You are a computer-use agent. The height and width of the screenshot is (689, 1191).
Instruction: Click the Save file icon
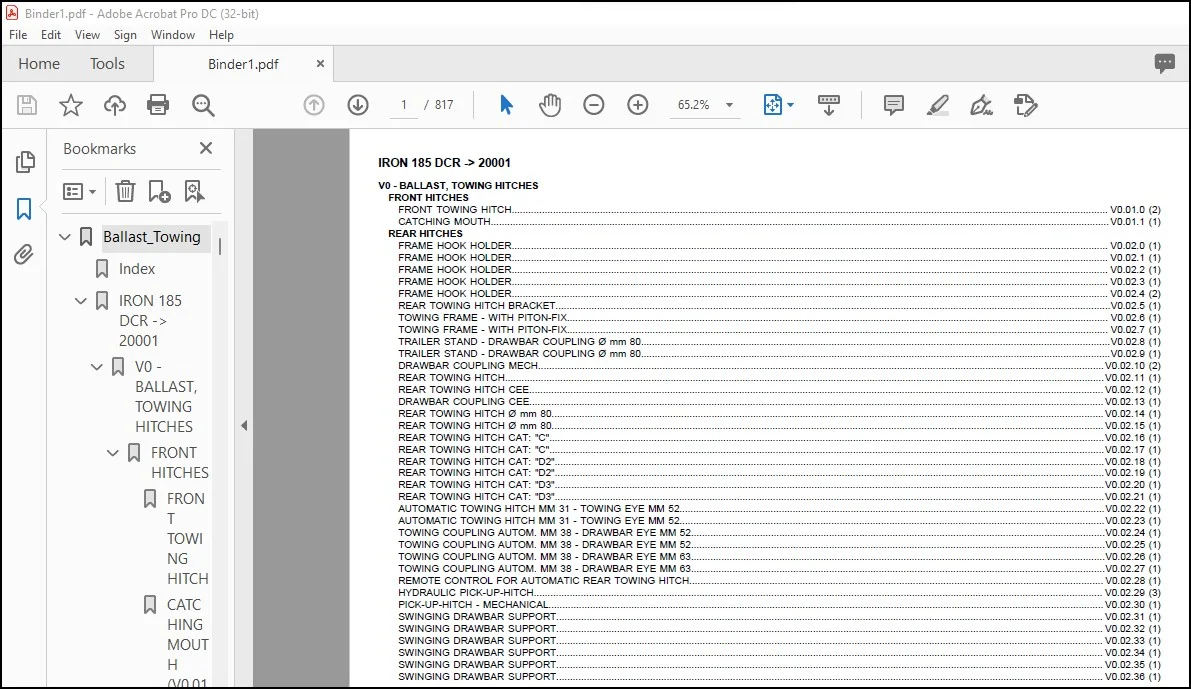point(27,105)
